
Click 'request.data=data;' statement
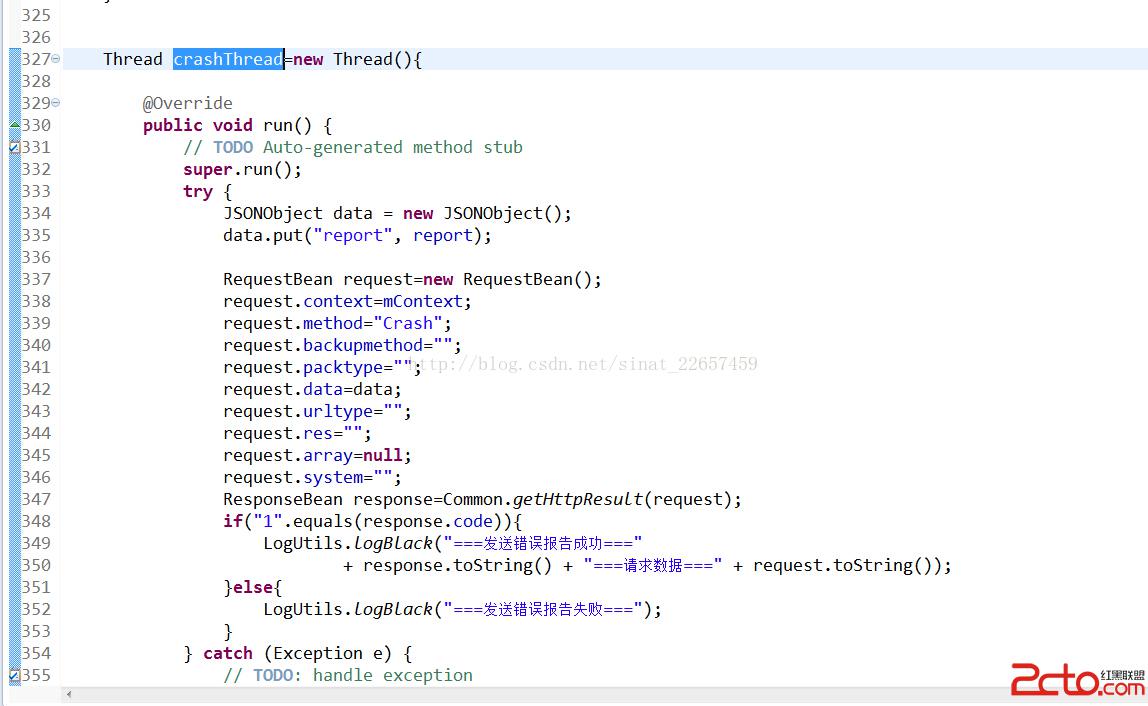(x=313, y=389)
